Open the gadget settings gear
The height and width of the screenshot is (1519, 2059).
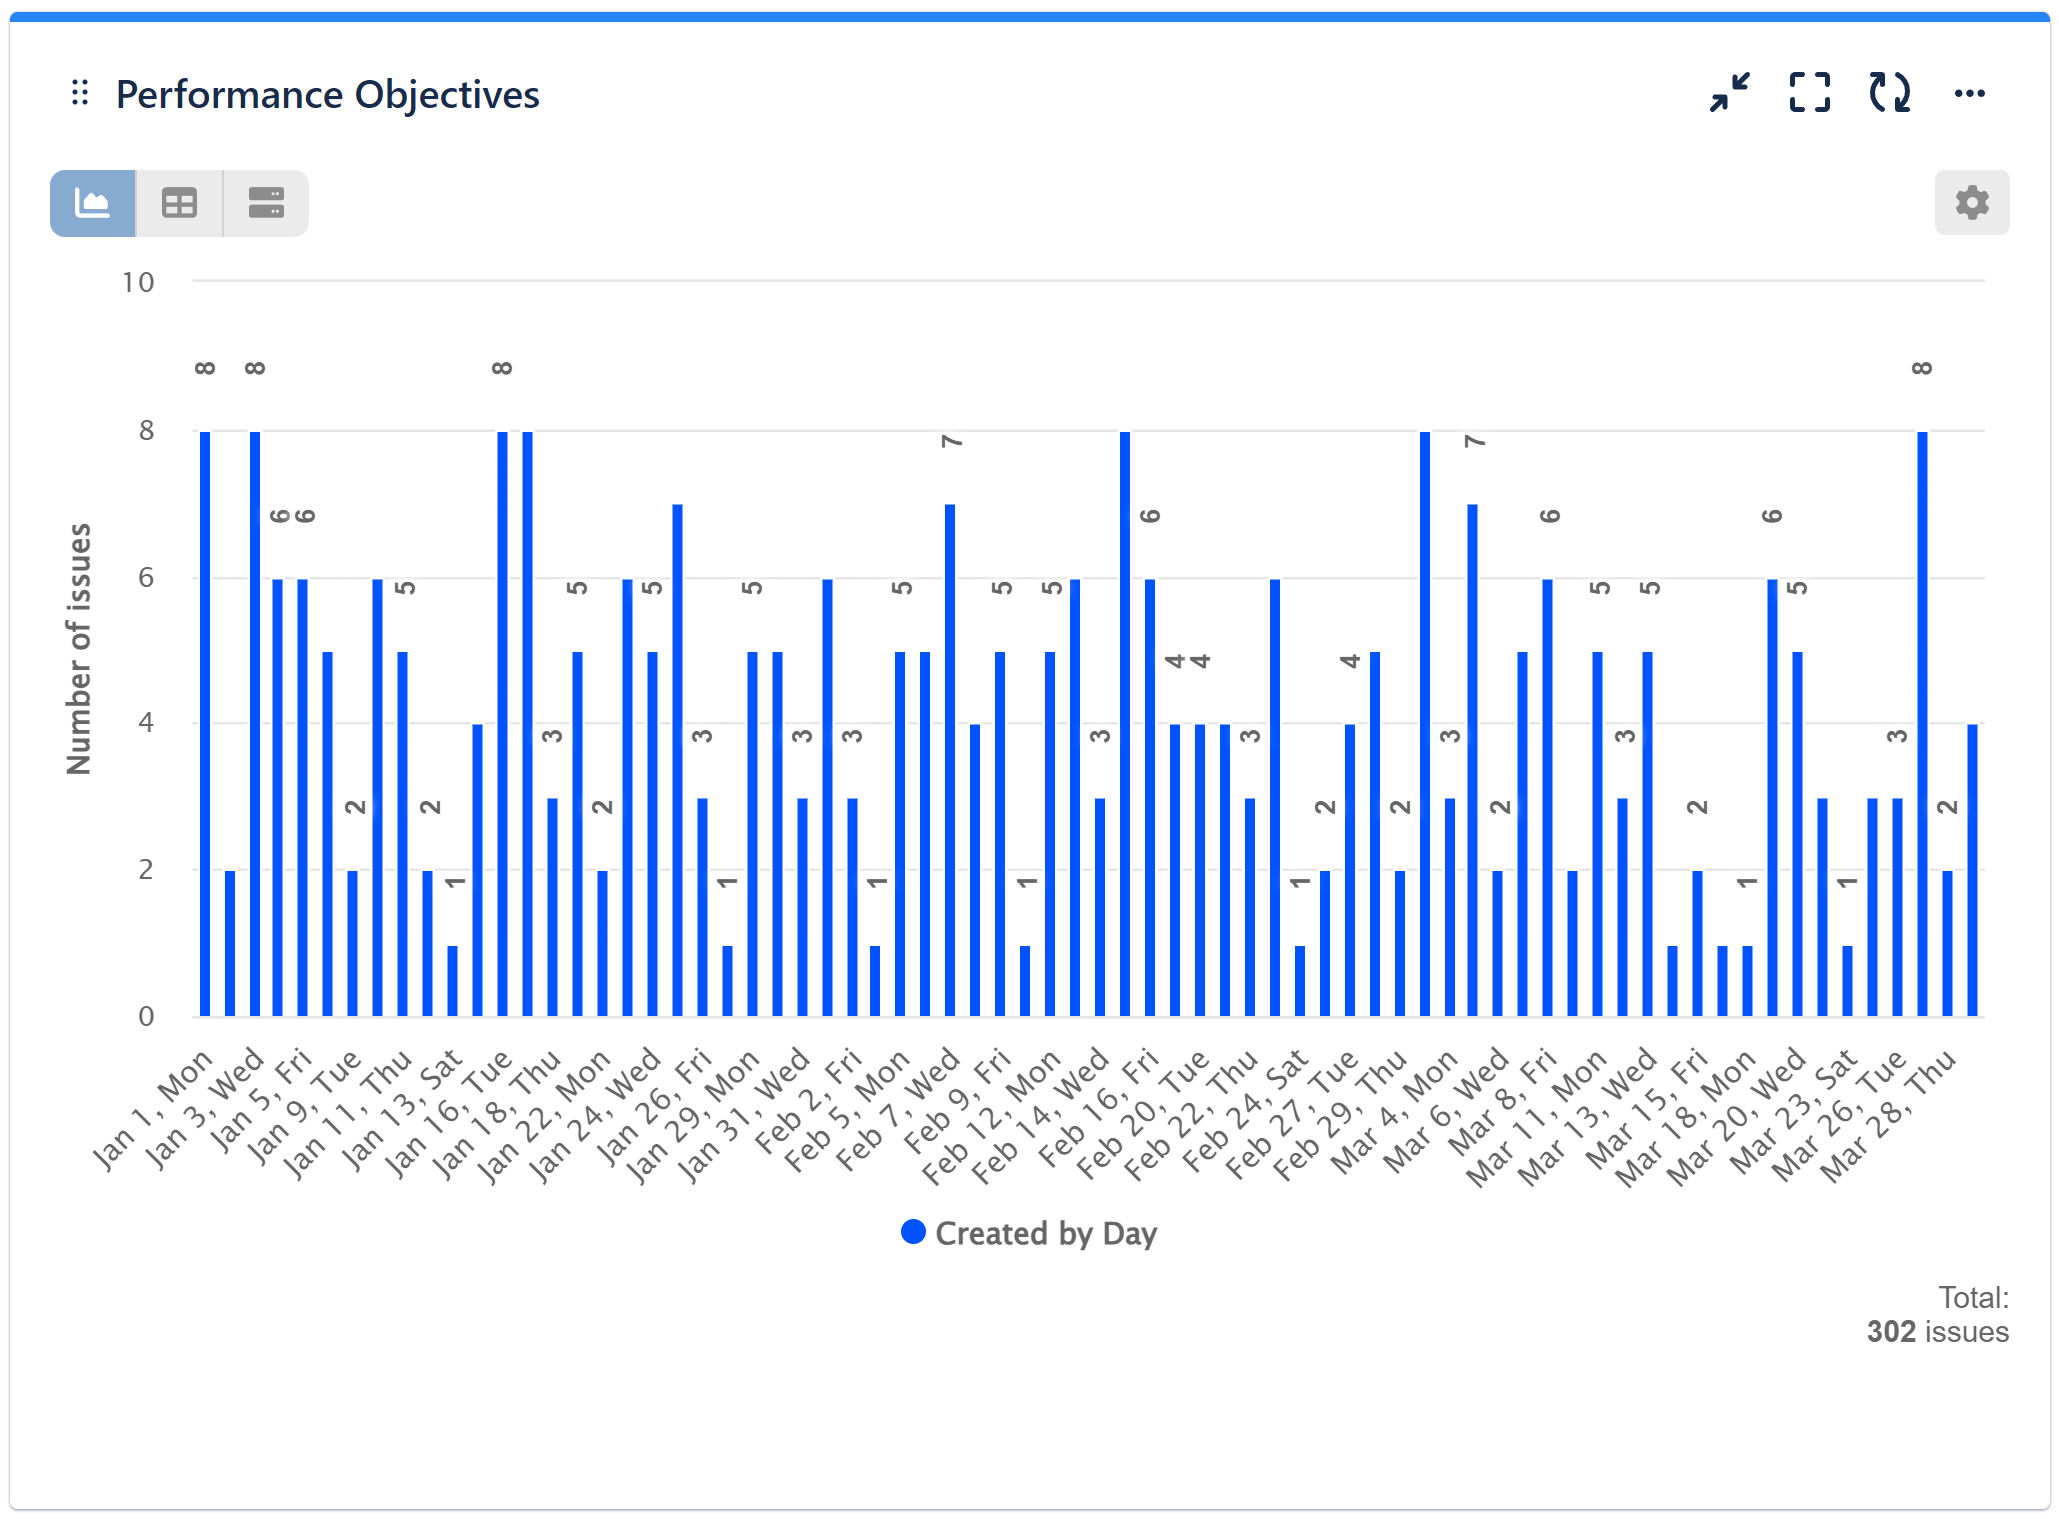pos(1970,203)
